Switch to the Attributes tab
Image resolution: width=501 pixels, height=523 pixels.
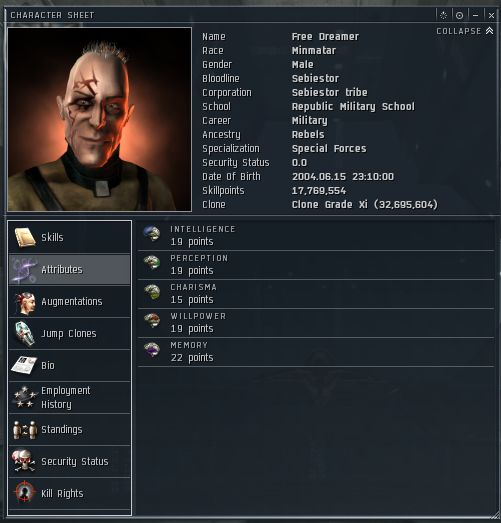[69, 270]
